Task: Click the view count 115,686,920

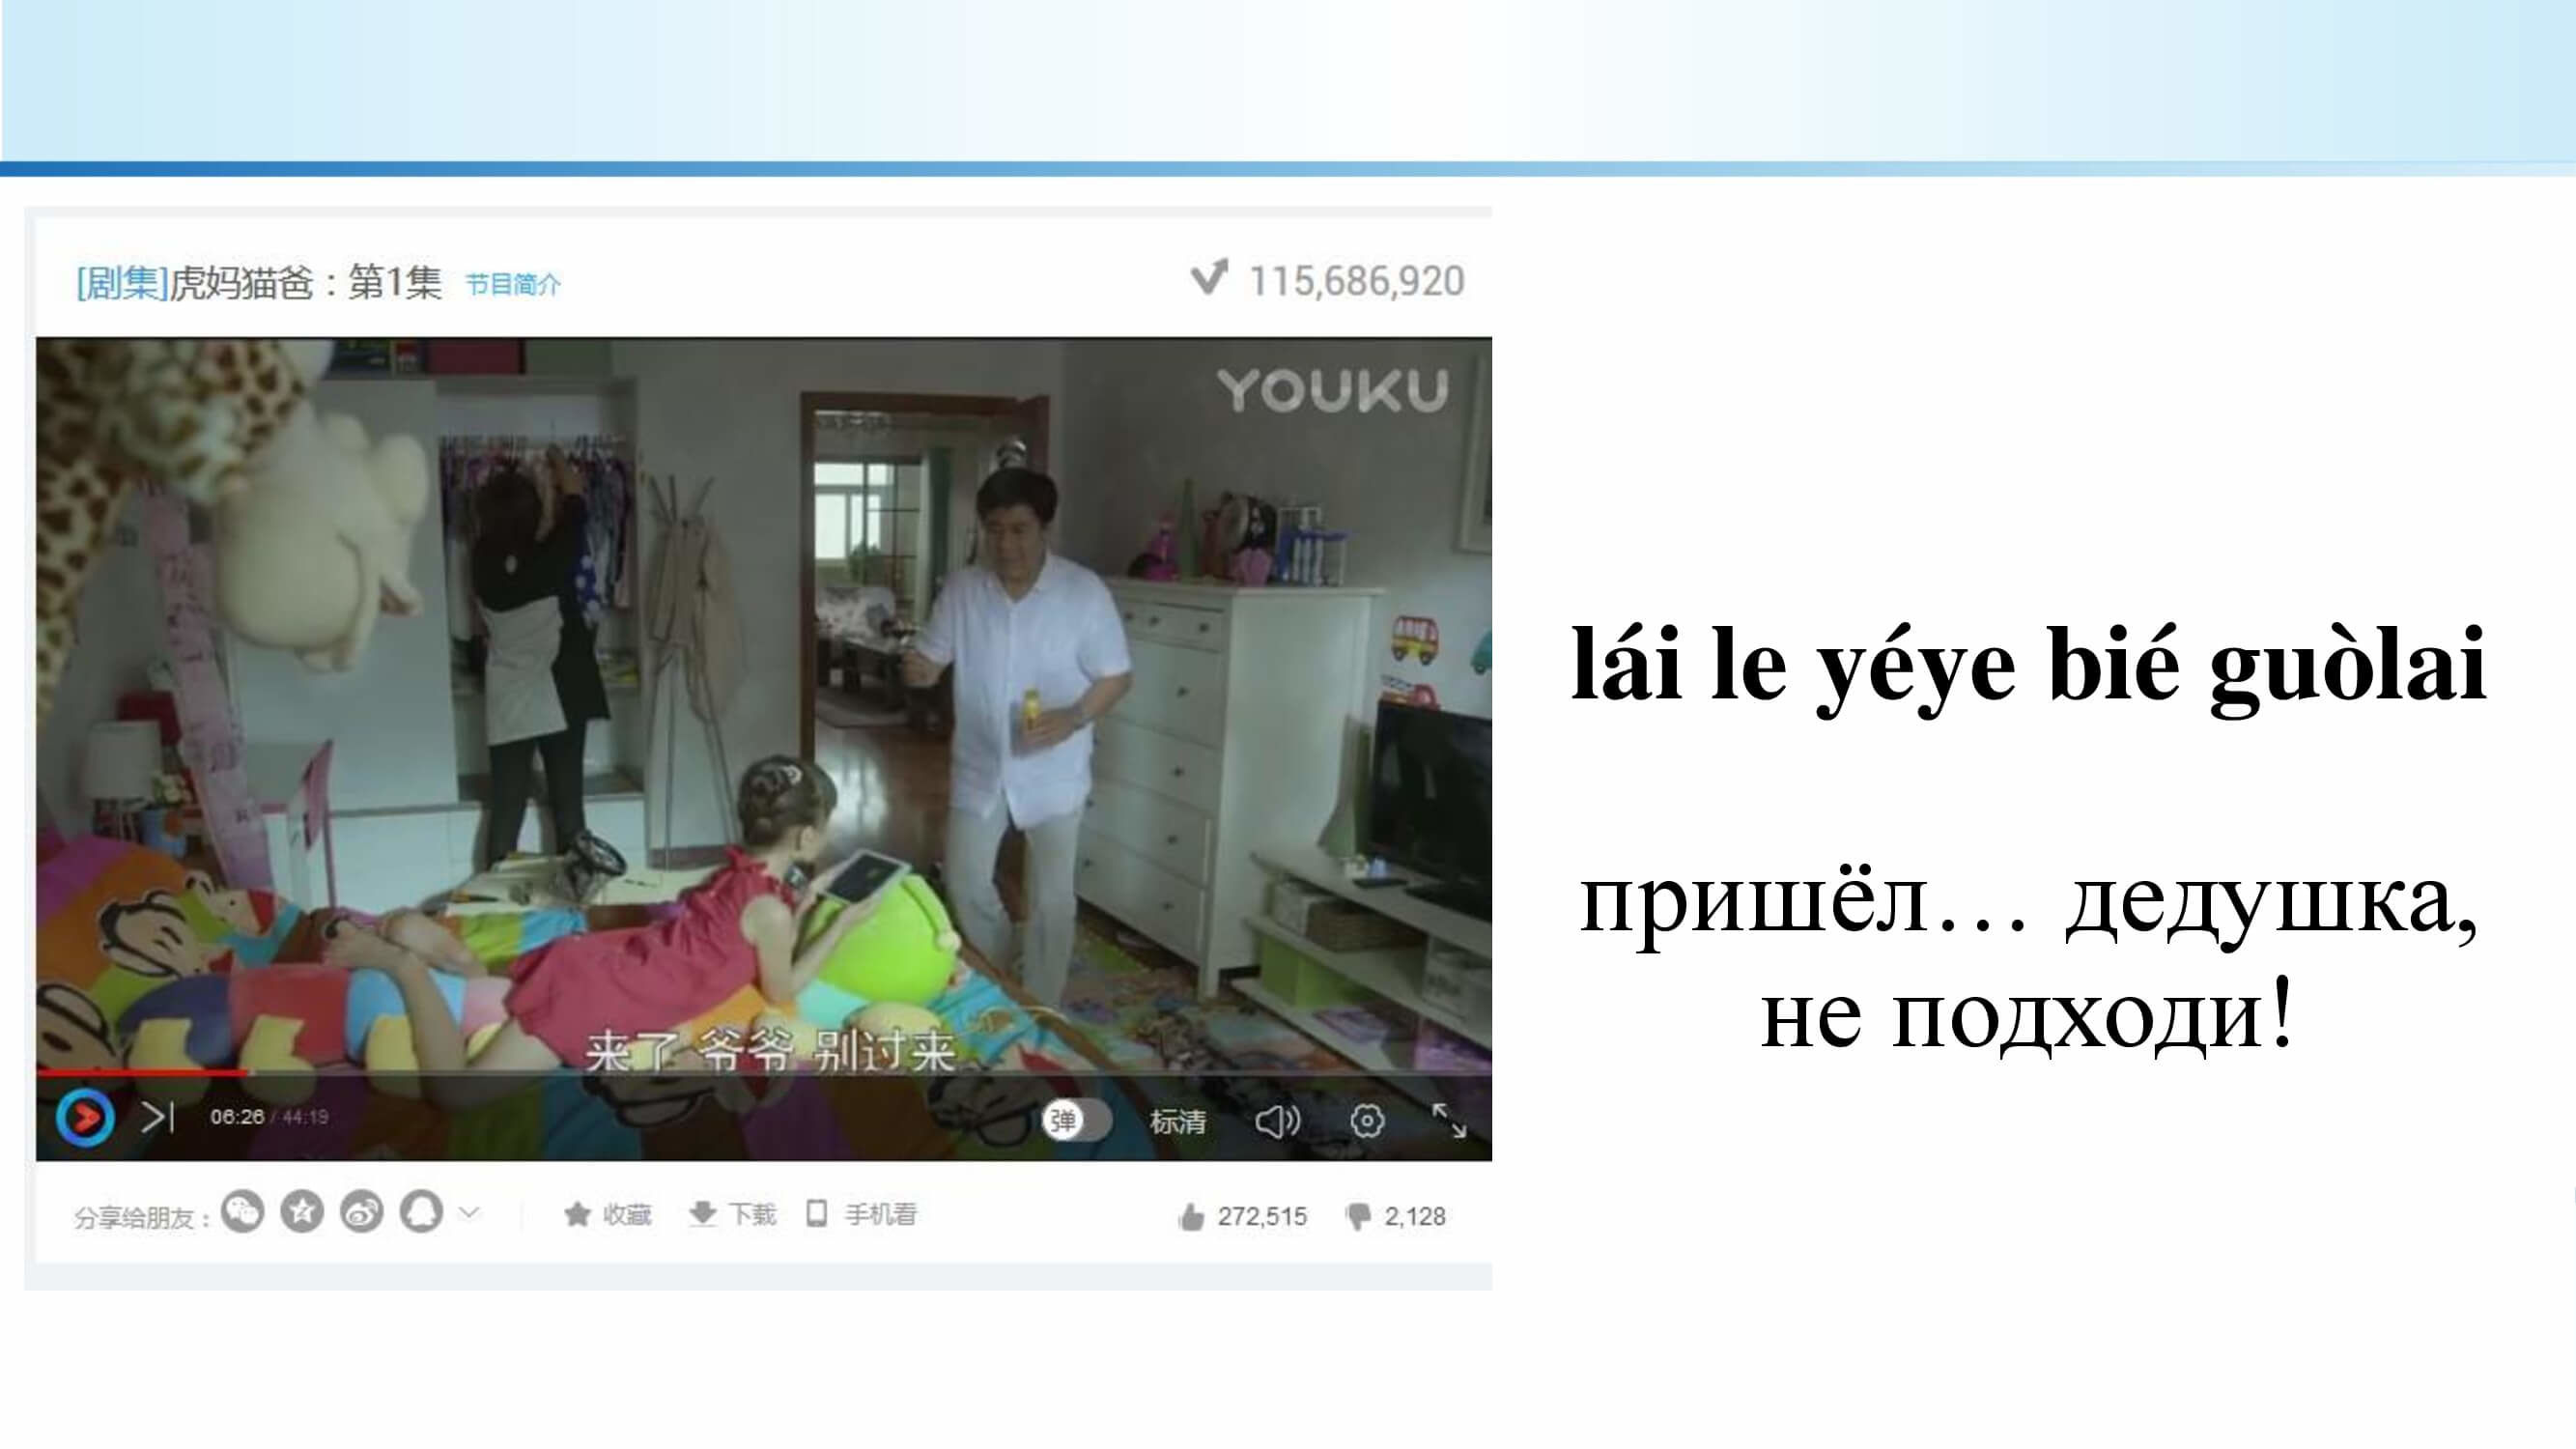Action: [1357, 281]
